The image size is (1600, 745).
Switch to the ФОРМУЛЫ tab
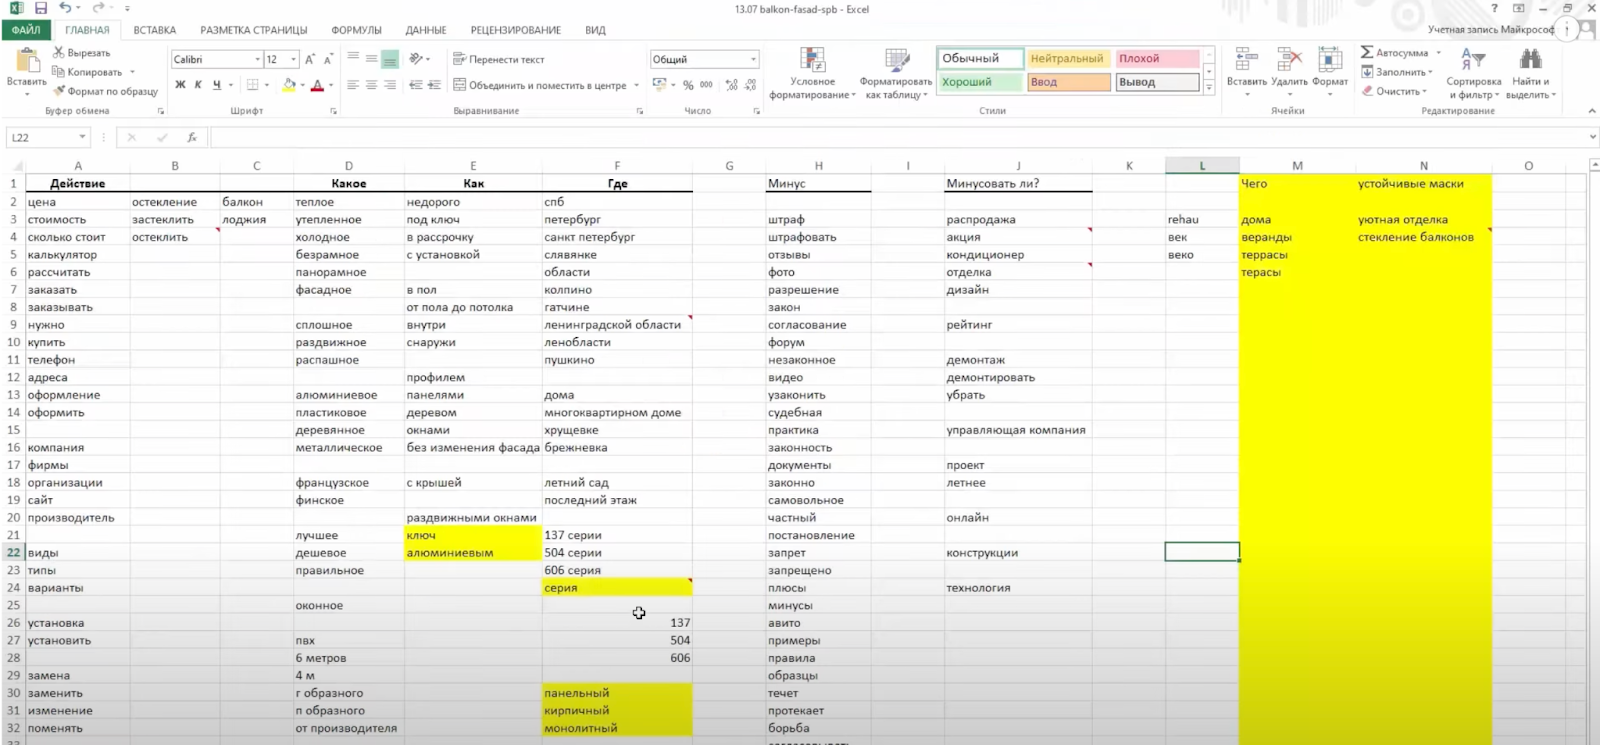[356, 30]
